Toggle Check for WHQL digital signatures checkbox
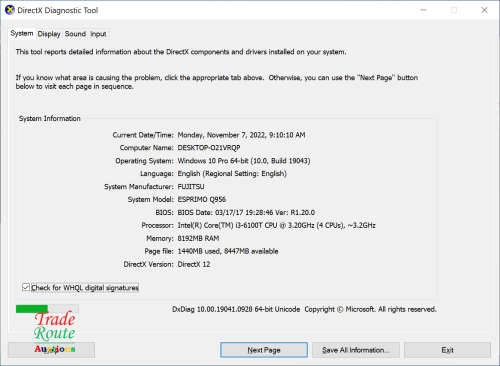This screenshot has height=366, width=500. [26, 287]
